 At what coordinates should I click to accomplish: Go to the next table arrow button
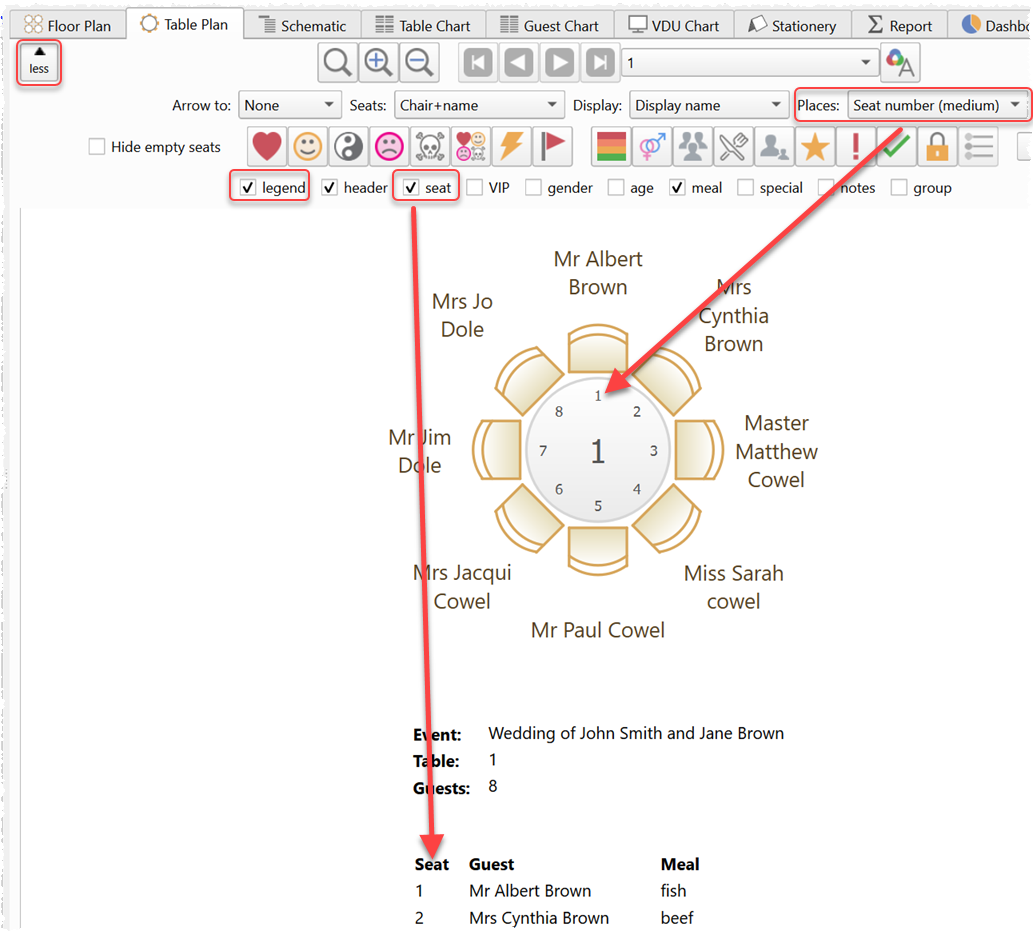tap(560, 63)
